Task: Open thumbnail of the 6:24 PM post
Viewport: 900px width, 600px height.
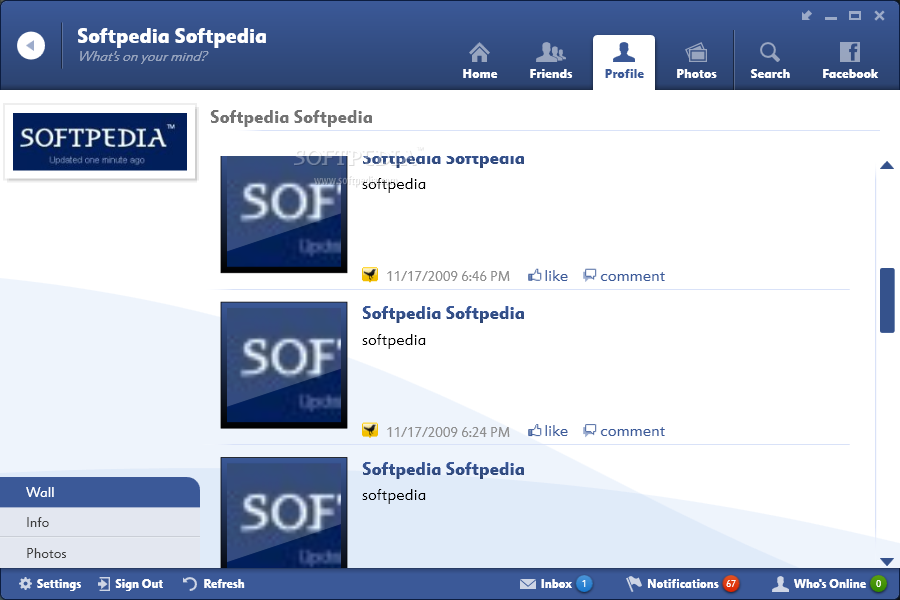Action: click(284, 365)
